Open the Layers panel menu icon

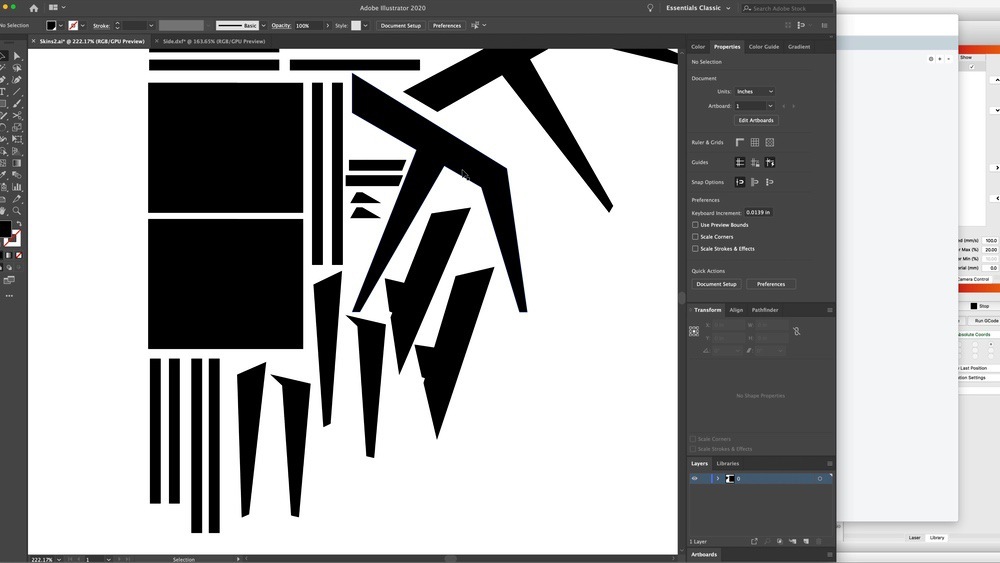click(830, 464)
